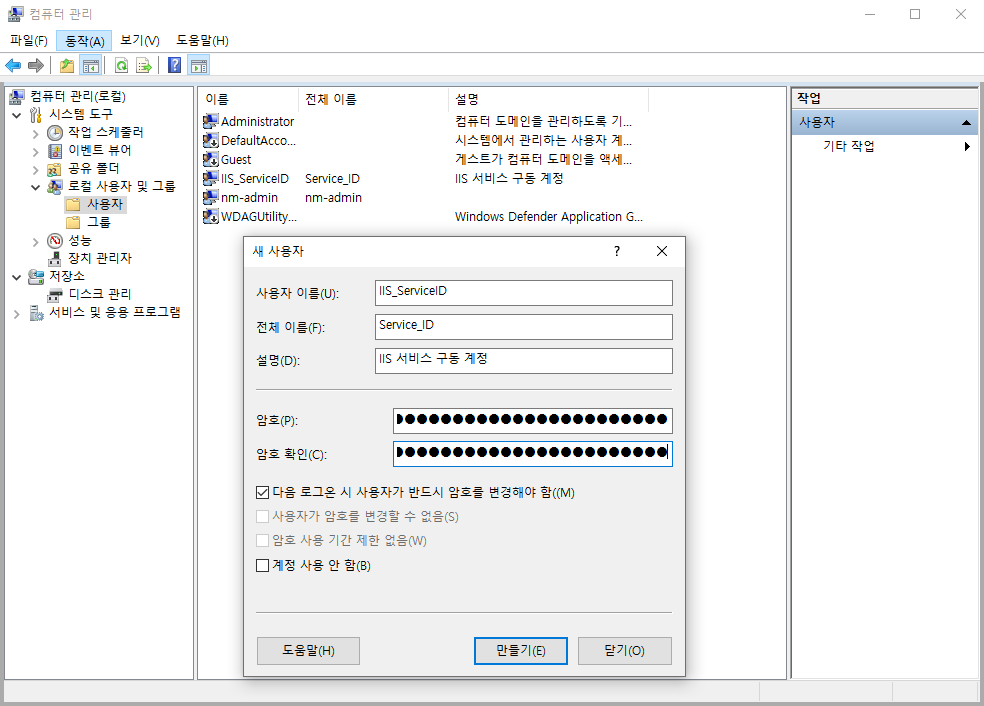Expand the 공유 폴더 tree node
This screenshot has width=984, height=706.
coord(36,170)
